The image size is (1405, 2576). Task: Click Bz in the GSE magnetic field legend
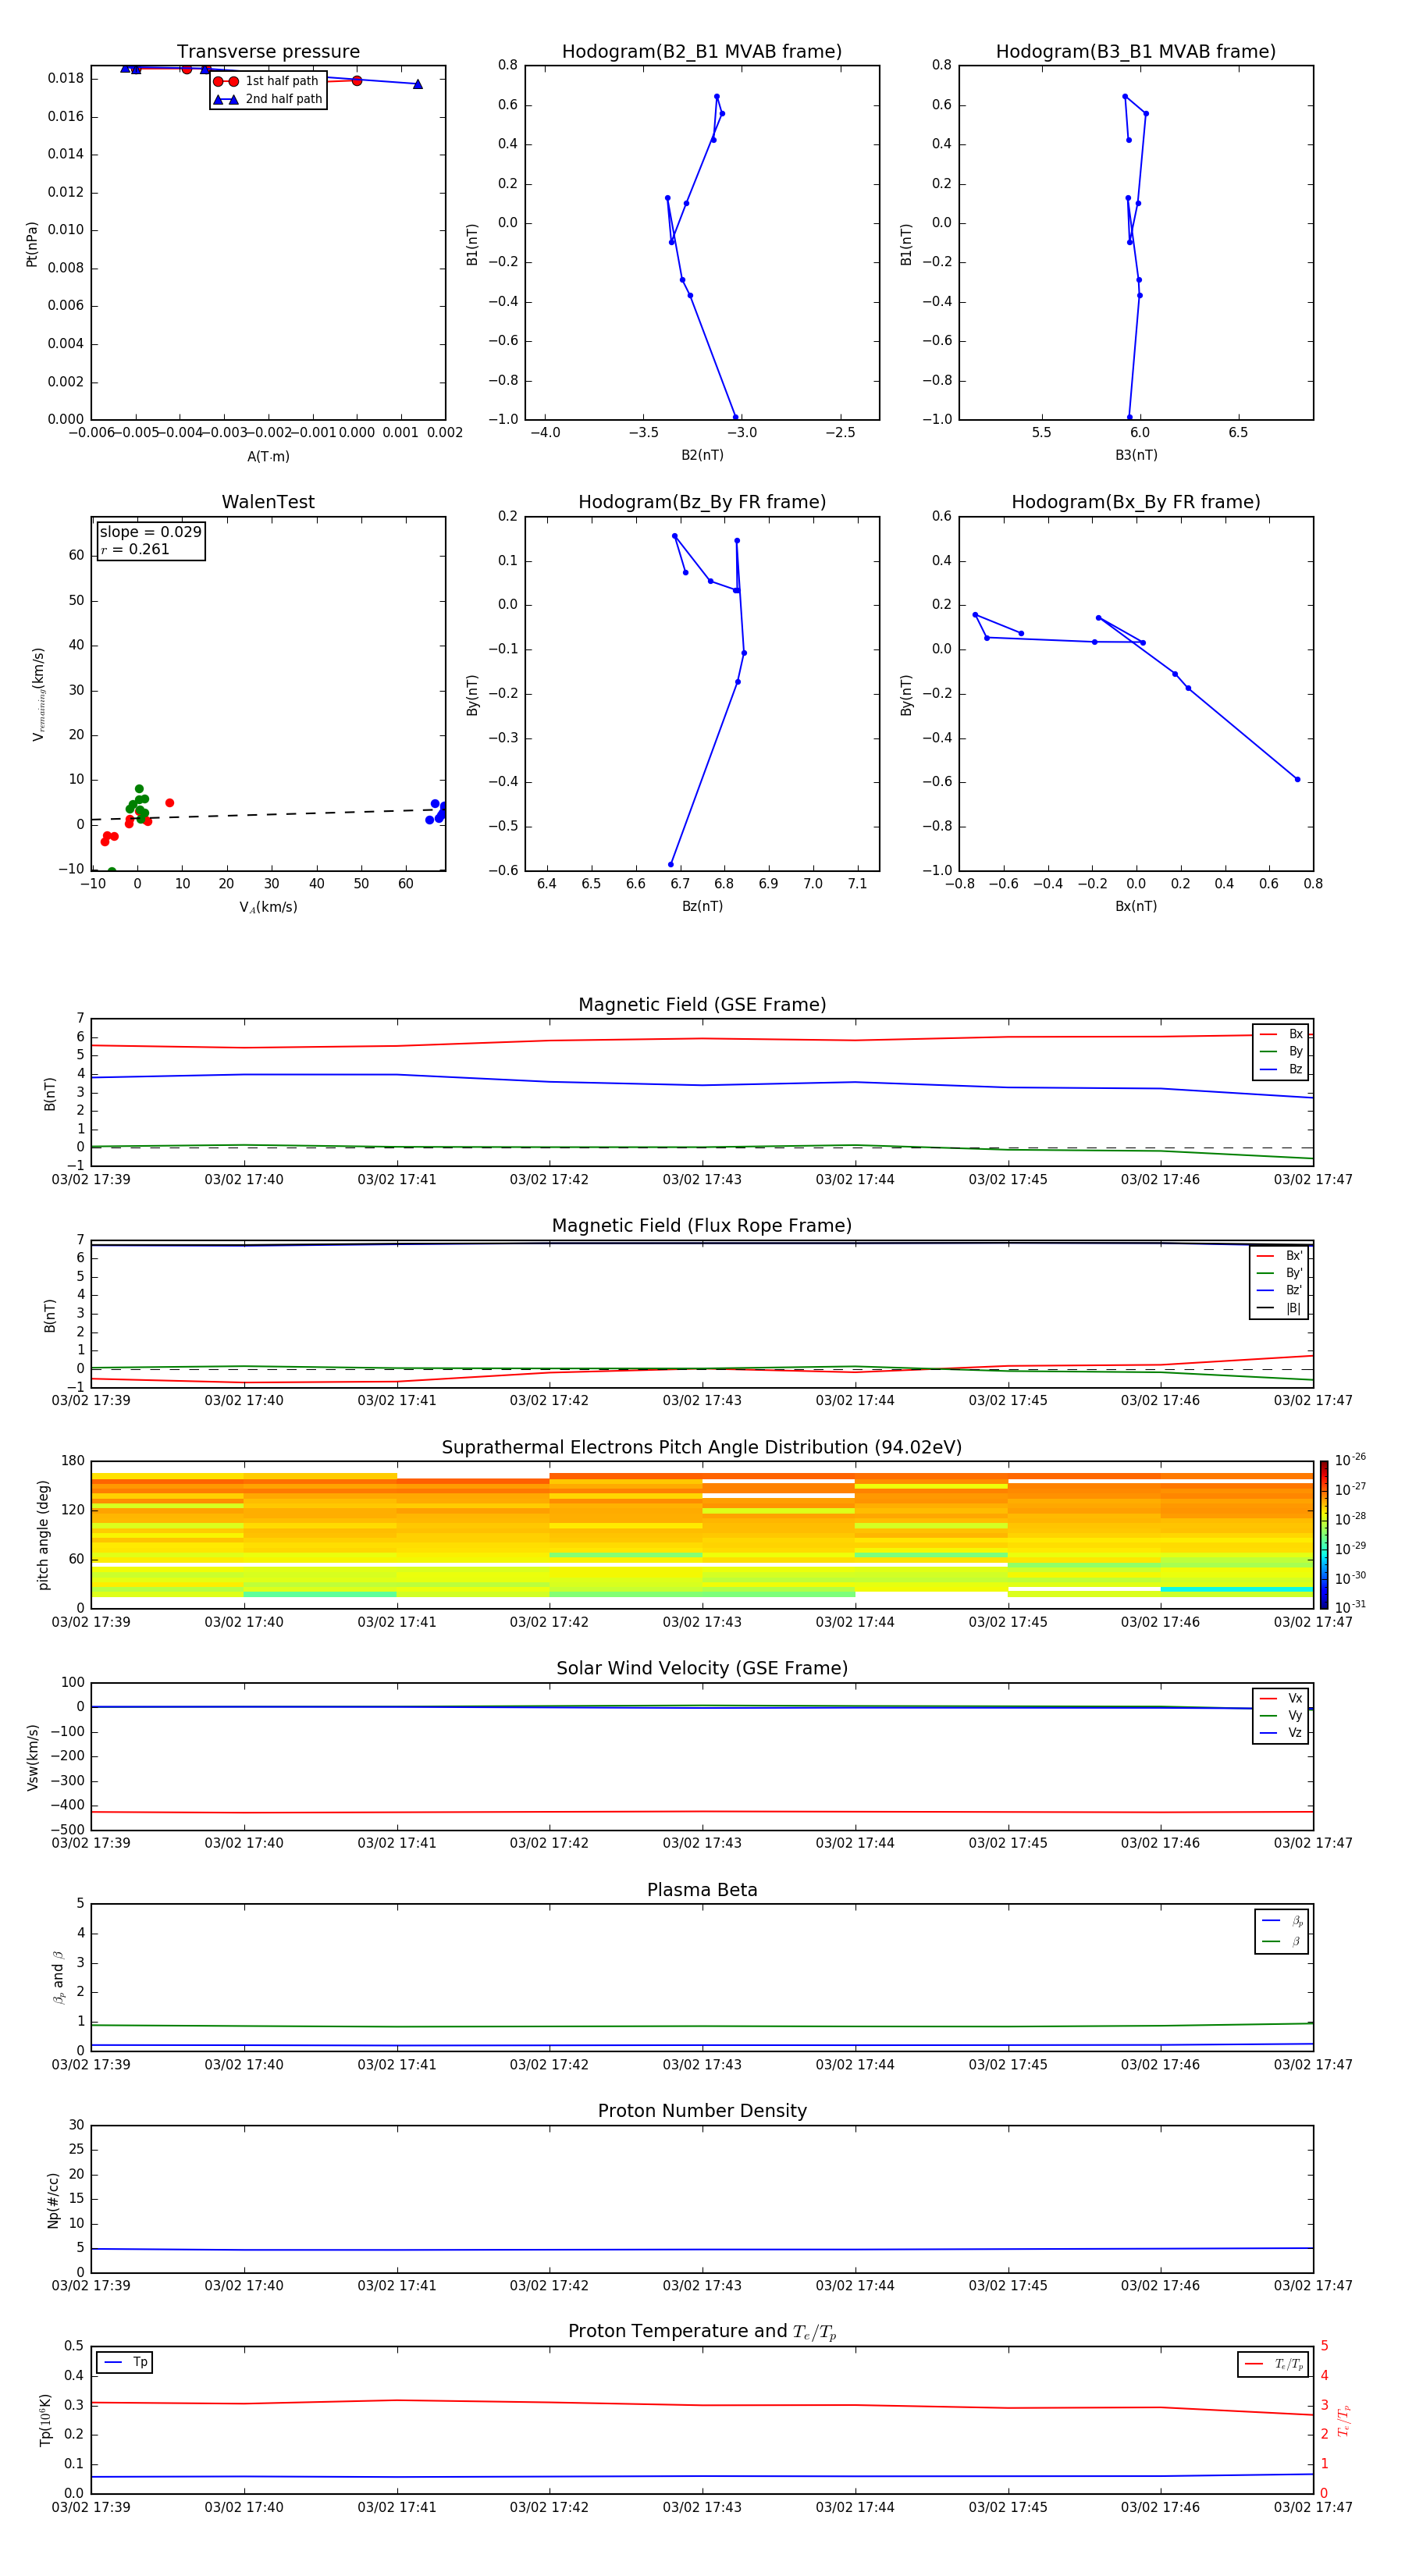1281,1070
